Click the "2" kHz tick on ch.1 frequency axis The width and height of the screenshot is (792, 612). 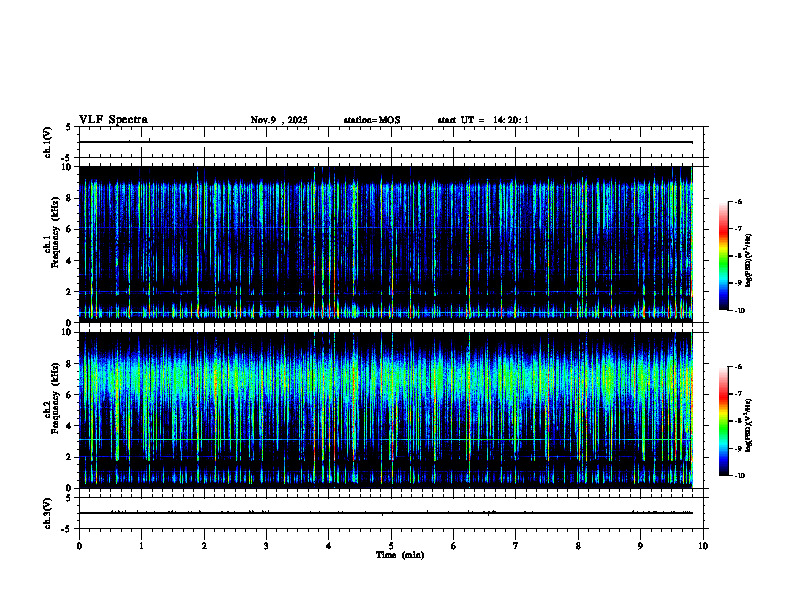tap(69, 292)
